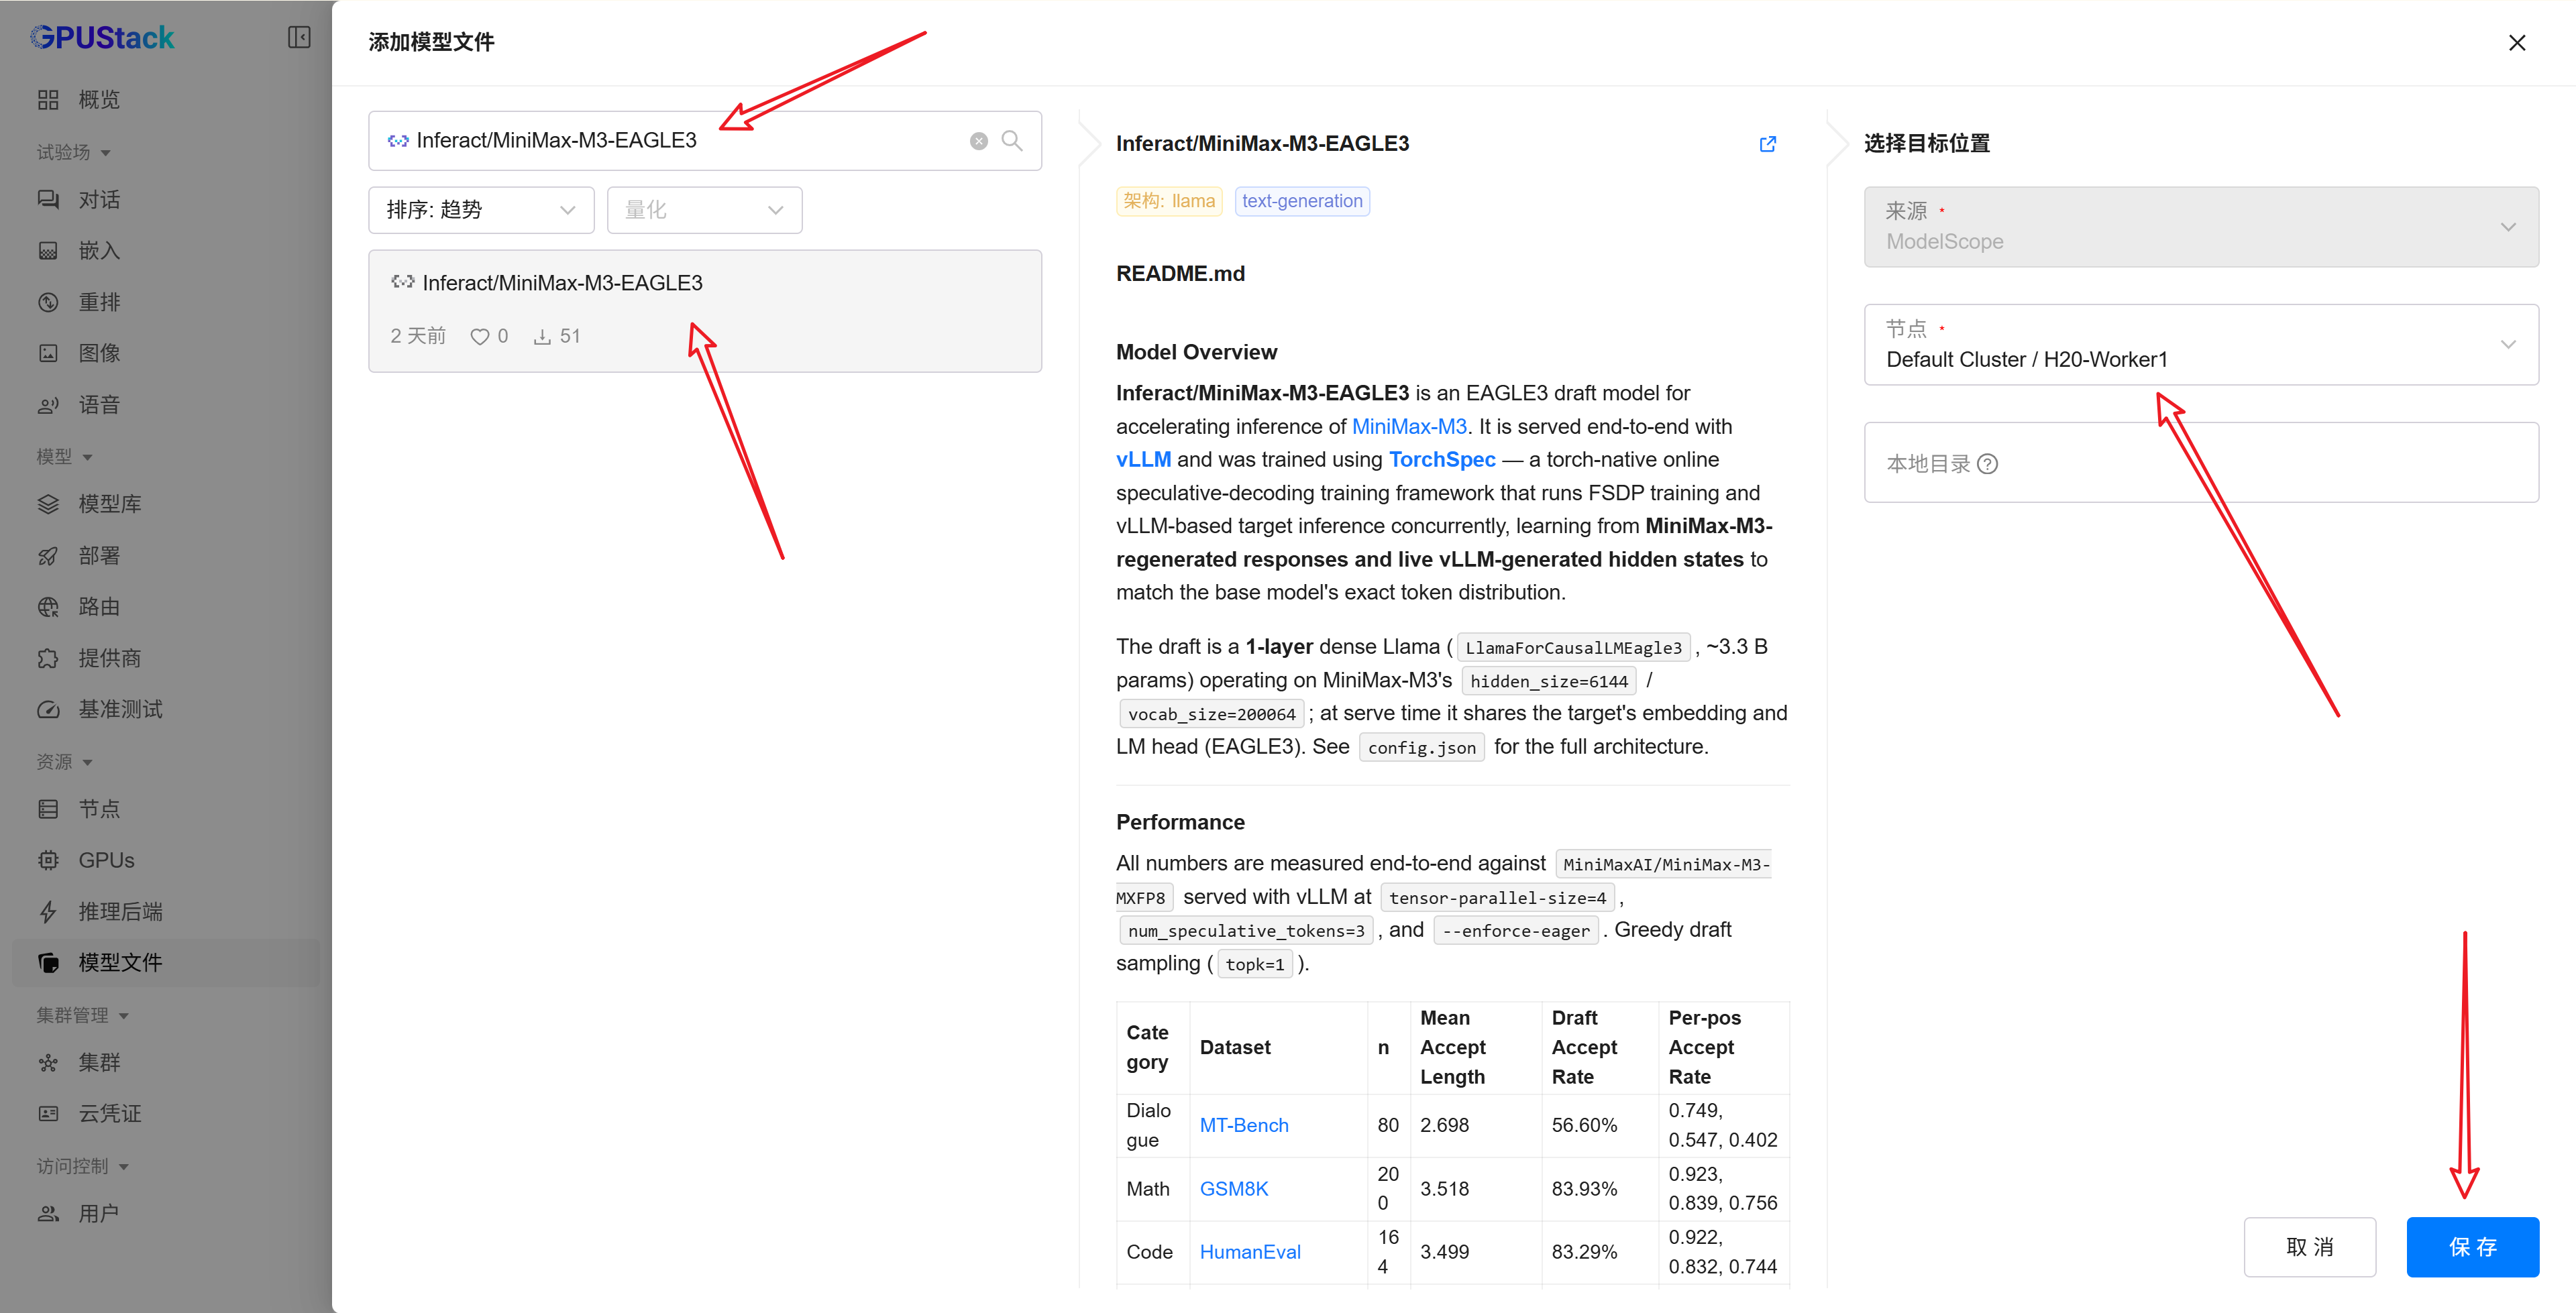The width and height of the screenshot is (2576, 1313).
Task: Open the 推理后端 lightning icon
Action: tap(48, 912)
